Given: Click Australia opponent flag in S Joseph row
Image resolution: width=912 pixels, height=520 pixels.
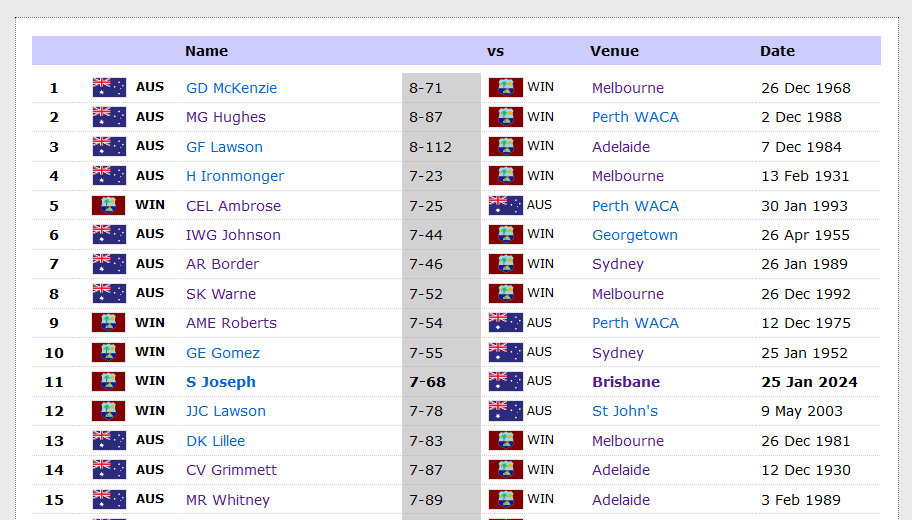Looking at the screenshot, I should pyautogui.click(x=505, y=381).
